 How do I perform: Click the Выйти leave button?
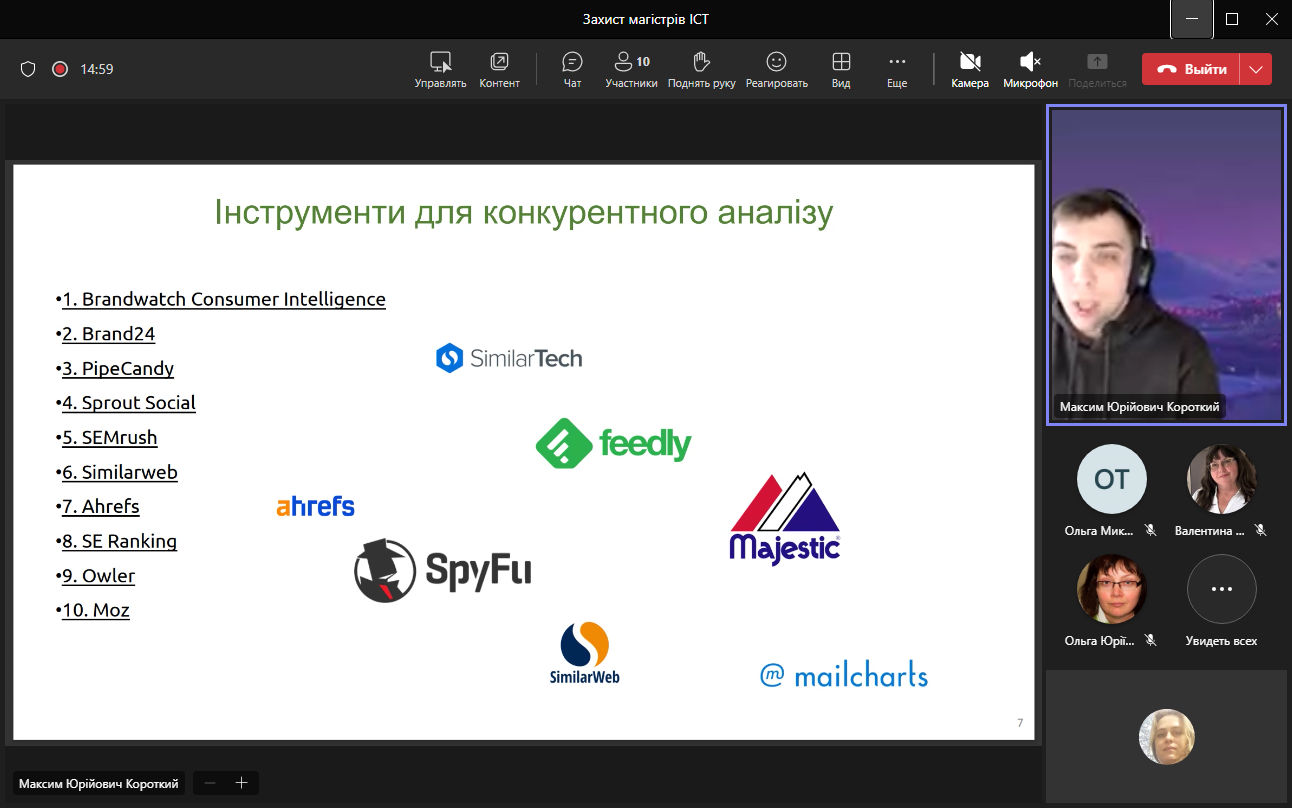(1191, 69)
